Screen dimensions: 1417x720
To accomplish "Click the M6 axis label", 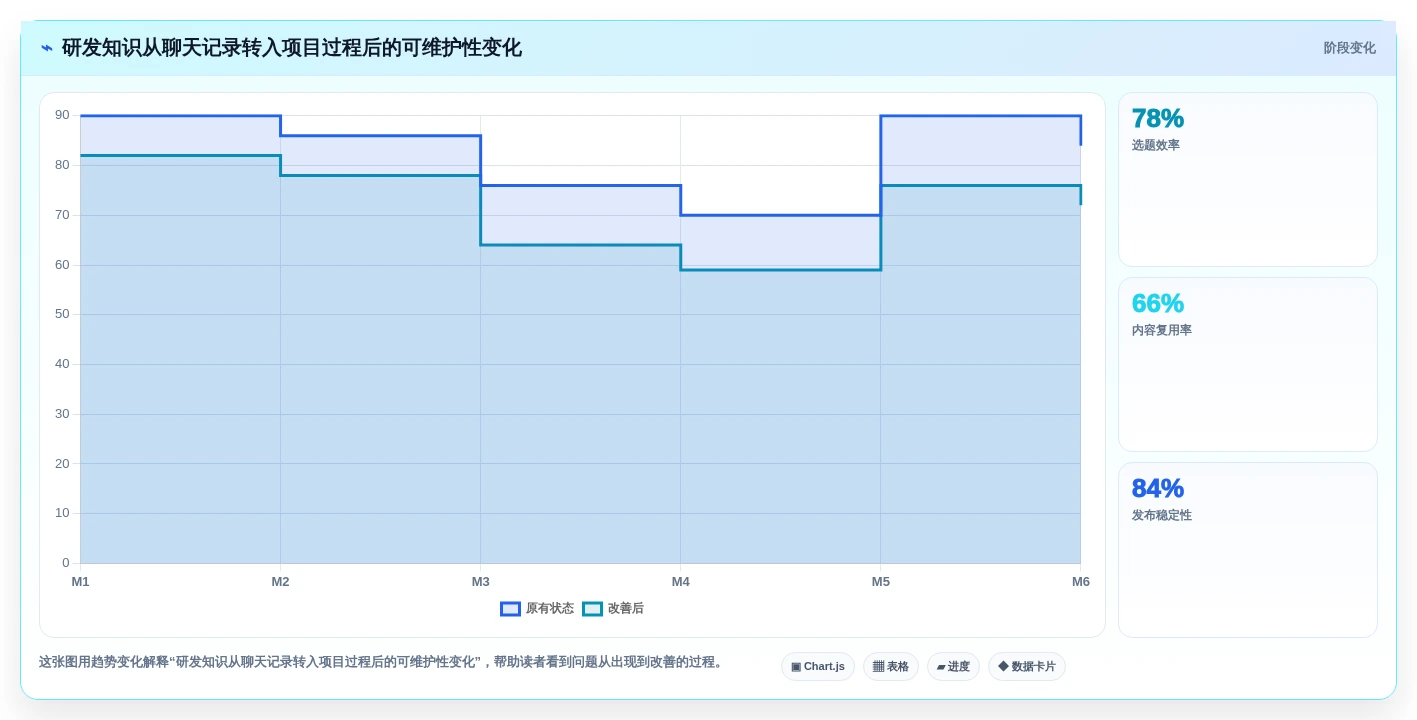I will (1081, 582).
